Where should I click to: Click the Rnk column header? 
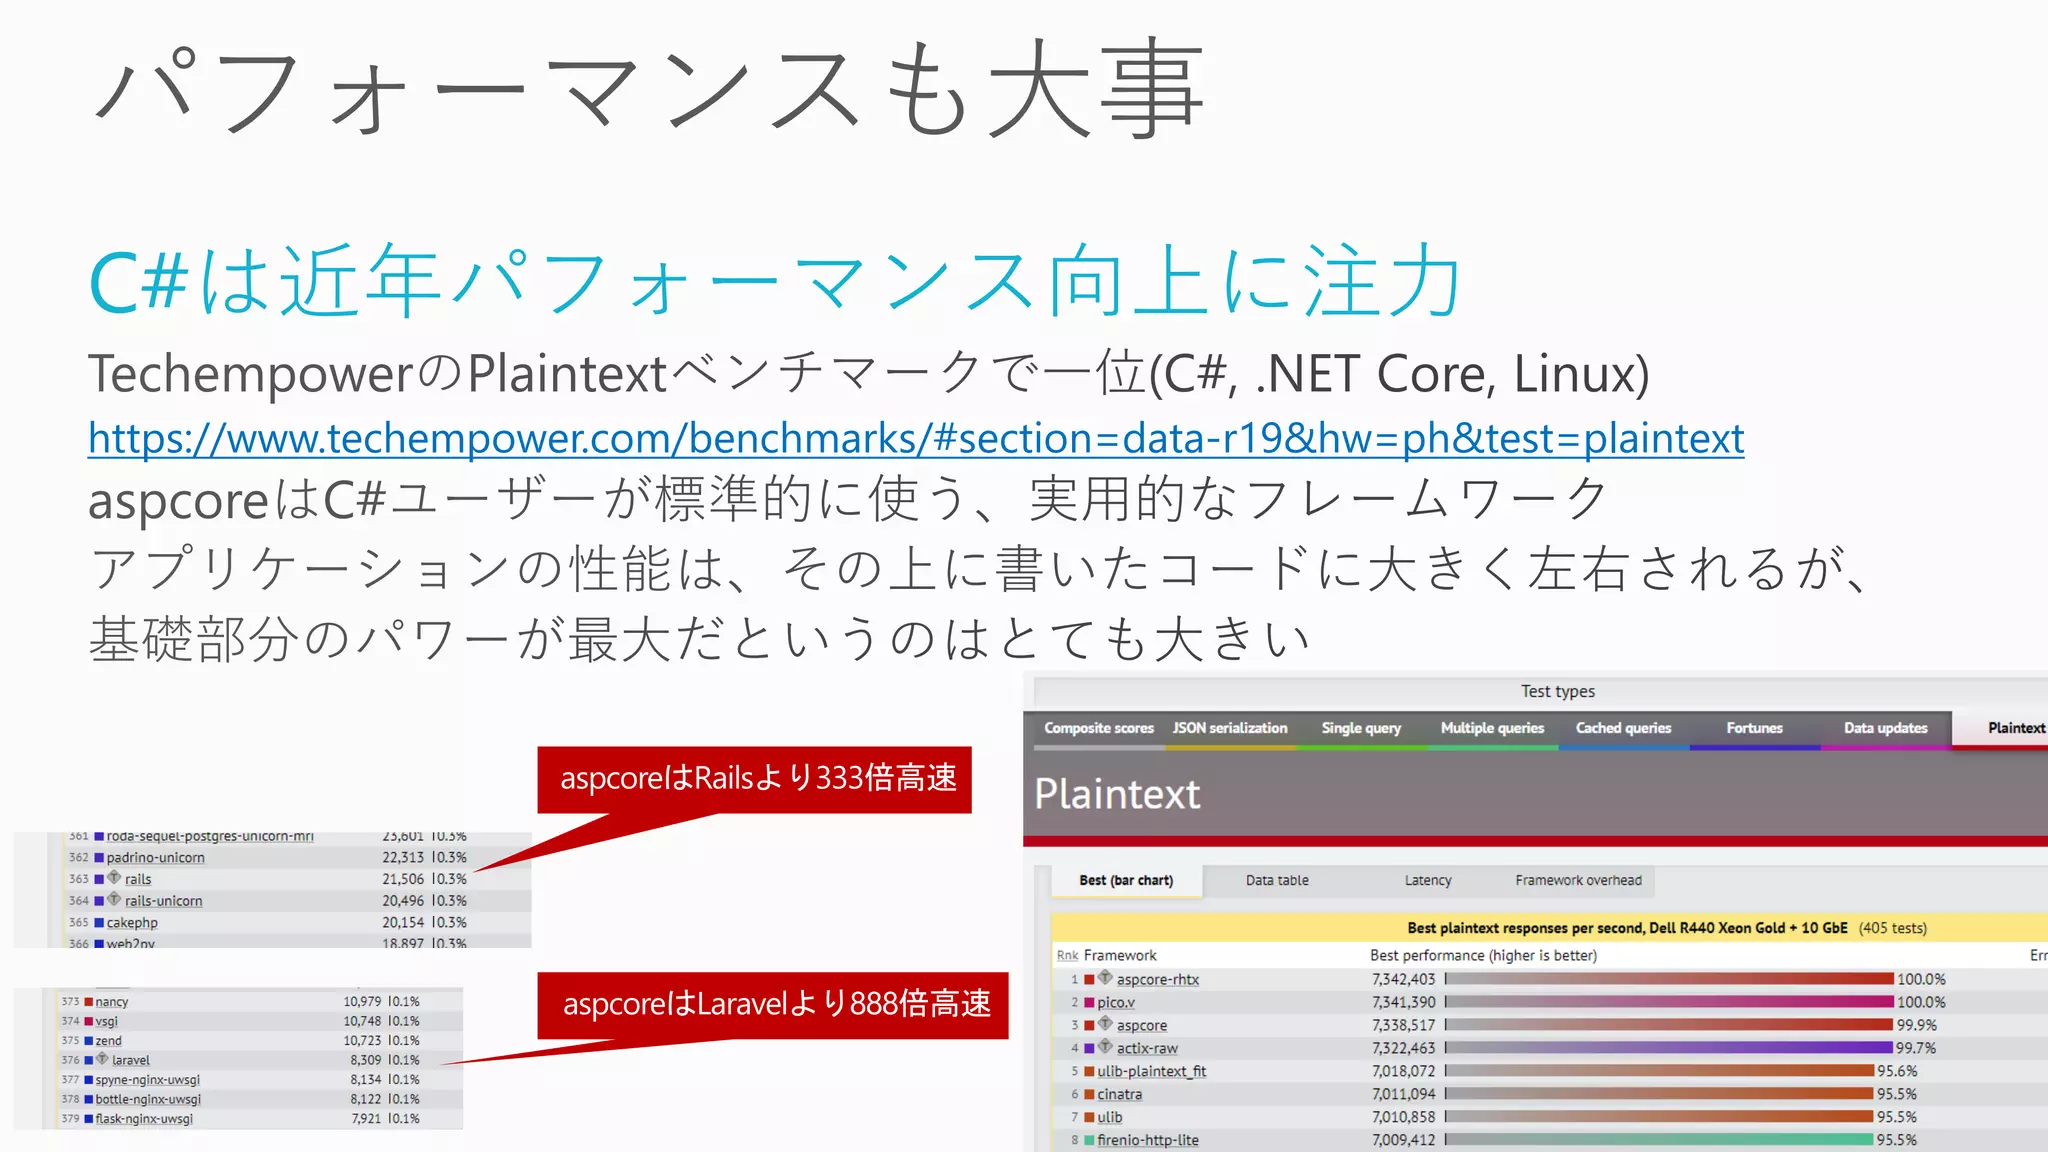(x=1067, y=956)
